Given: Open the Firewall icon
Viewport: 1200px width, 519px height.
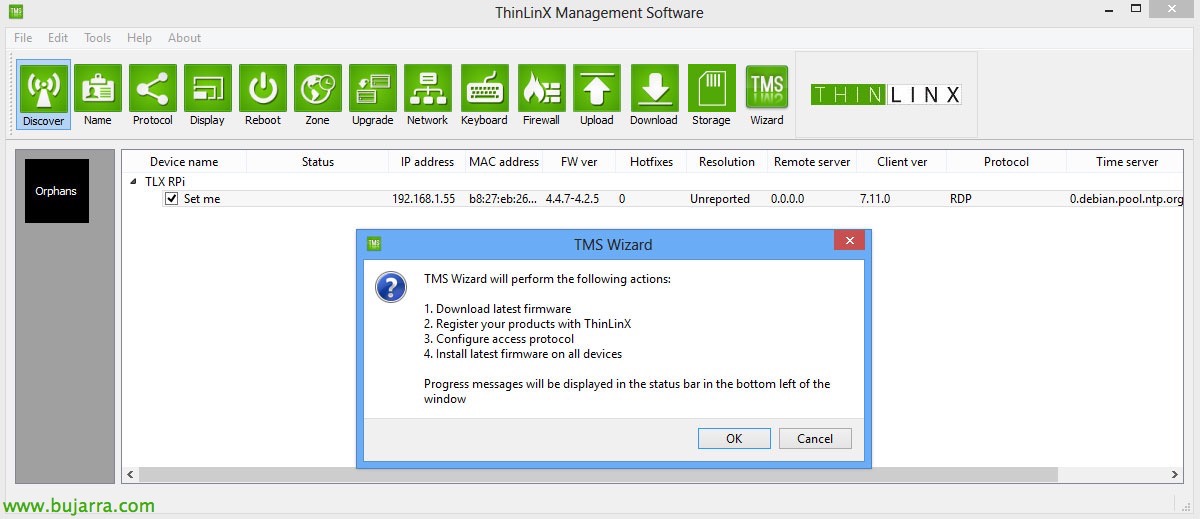Looking at the screenshot, I should 542,95.
